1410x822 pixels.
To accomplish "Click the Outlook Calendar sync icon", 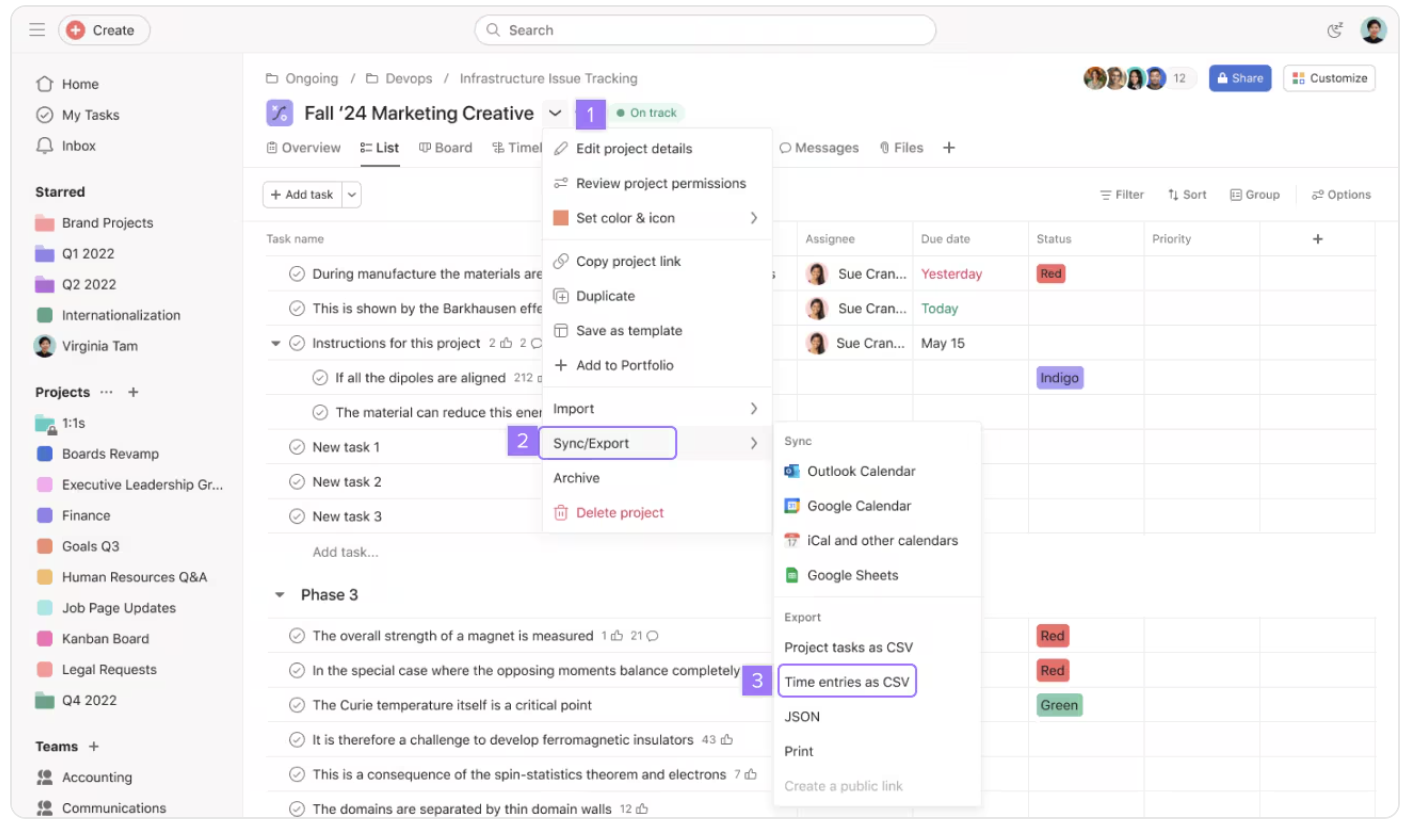I will [792, 471].
